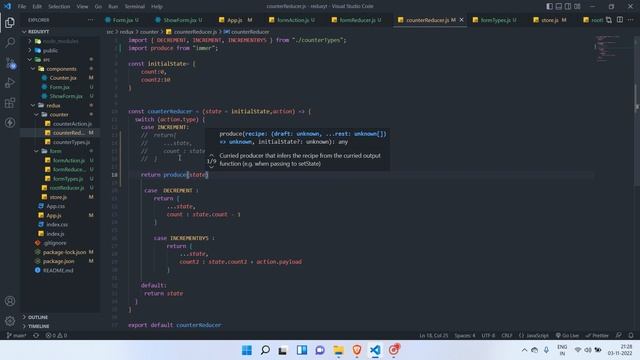Collapse the form folder
Screen dimensions: 640x360
tap(60, 151)
